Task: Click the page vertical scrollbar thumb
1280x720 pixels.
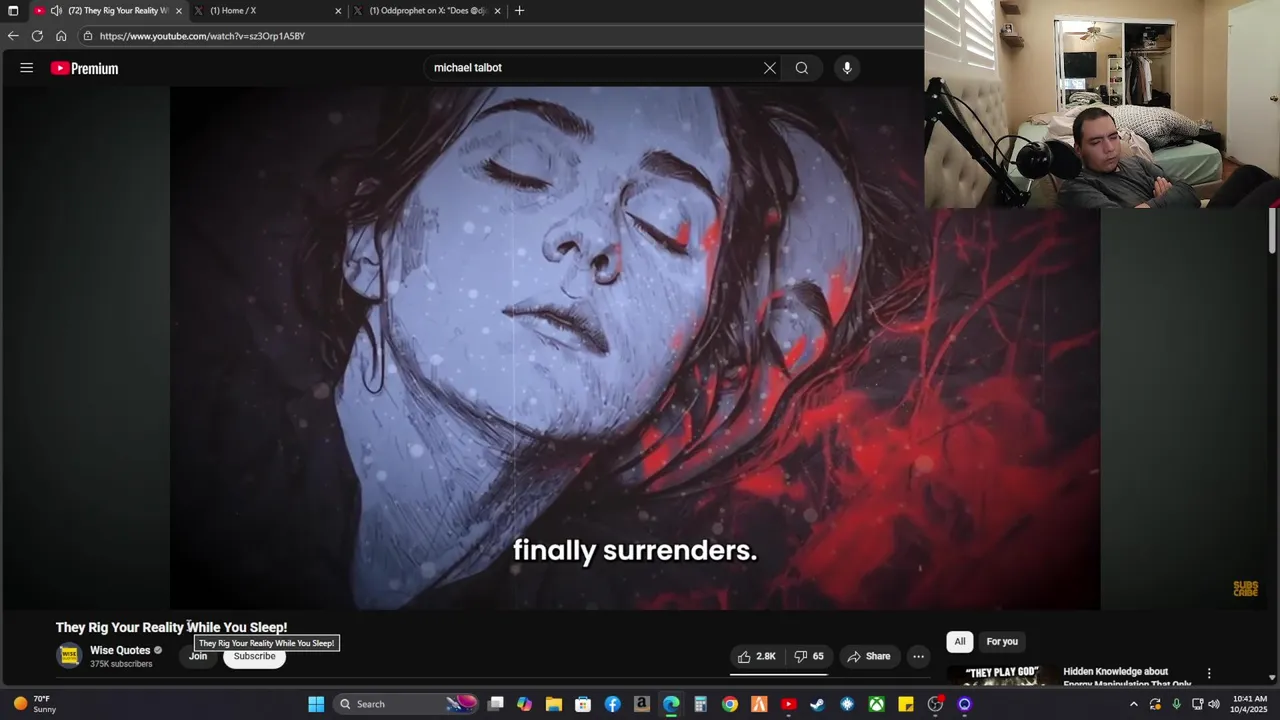Action: click(1272, 230)
